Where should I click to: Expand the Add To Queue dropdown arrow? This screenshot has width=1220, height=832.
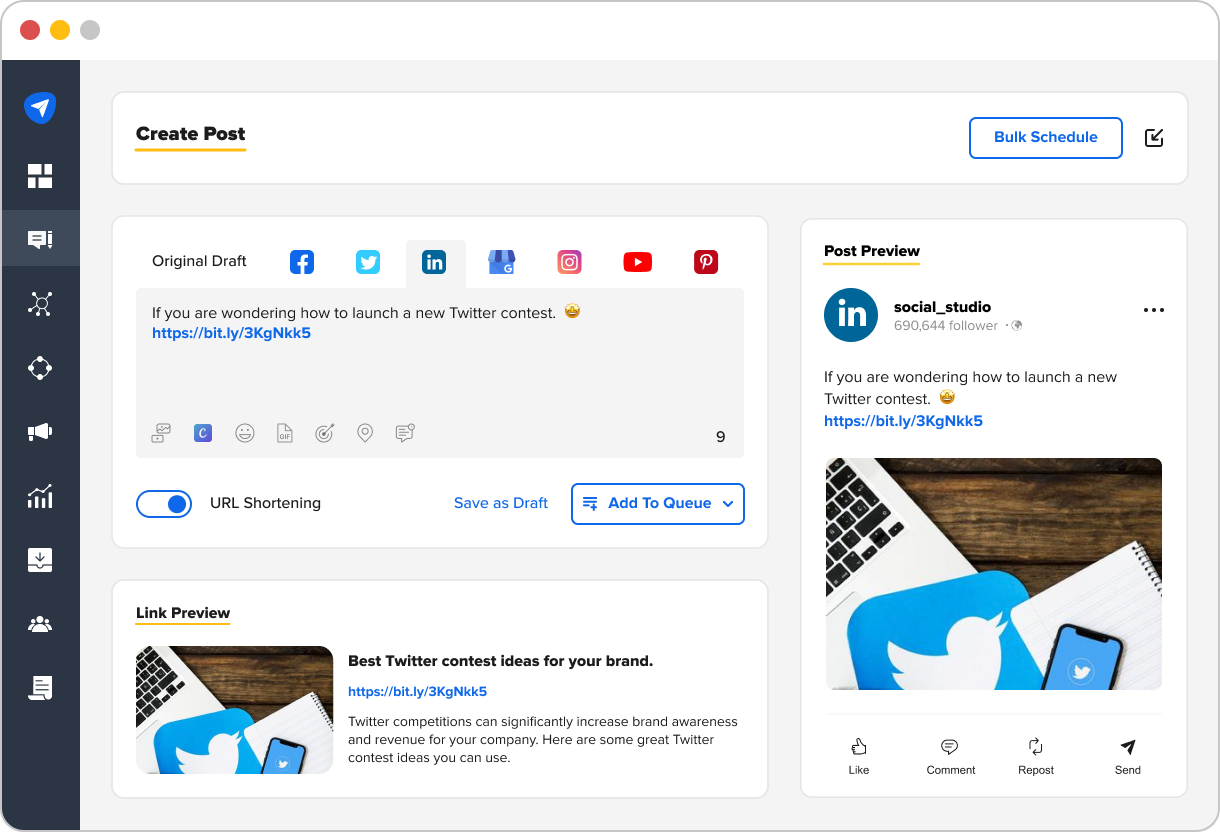[728, 504]
